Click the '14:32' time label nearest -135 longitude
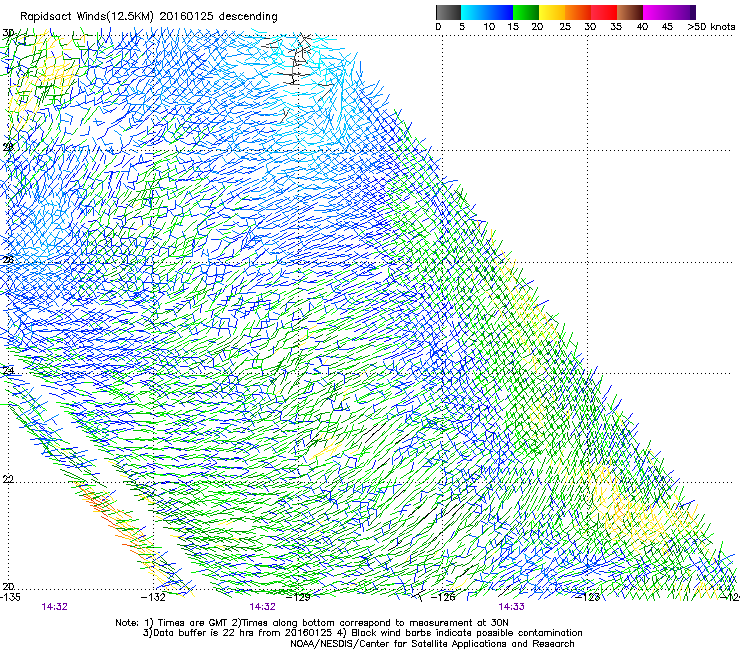 (x=55, y=607)
